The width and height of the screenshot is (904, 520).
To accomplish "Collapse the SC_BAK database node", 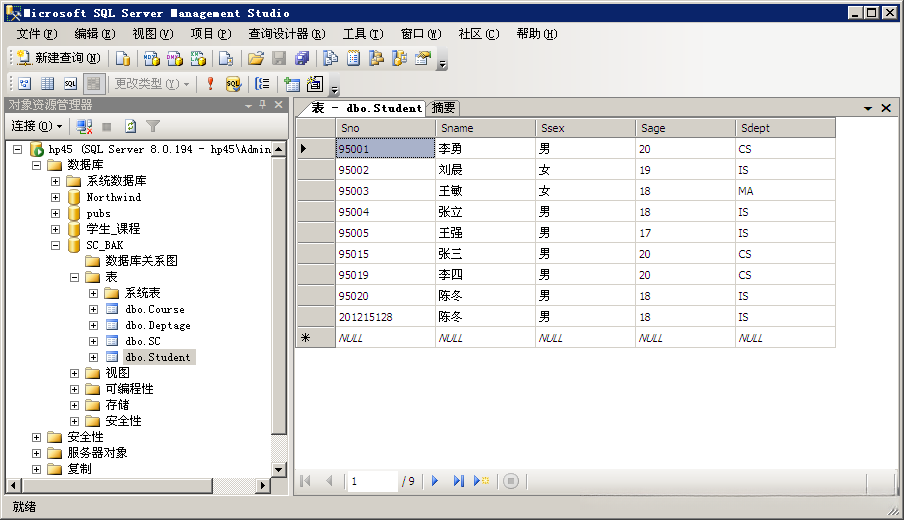I will tap(56, 245).
